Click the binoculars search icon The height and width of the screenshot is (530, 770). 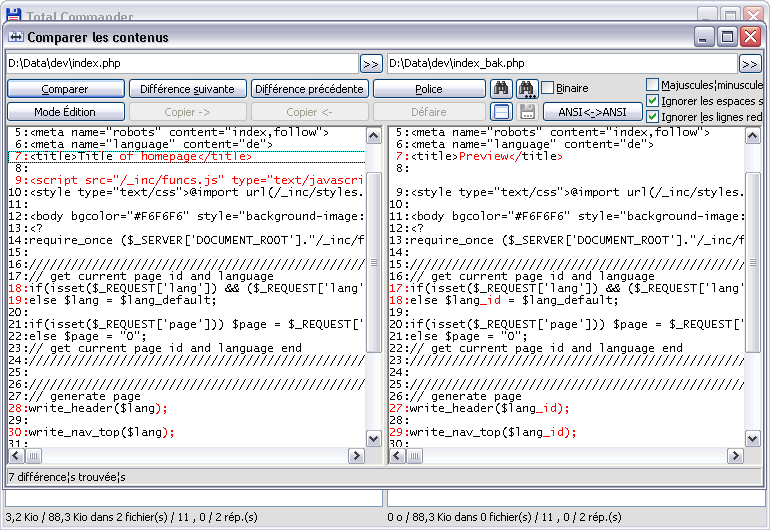501,89
